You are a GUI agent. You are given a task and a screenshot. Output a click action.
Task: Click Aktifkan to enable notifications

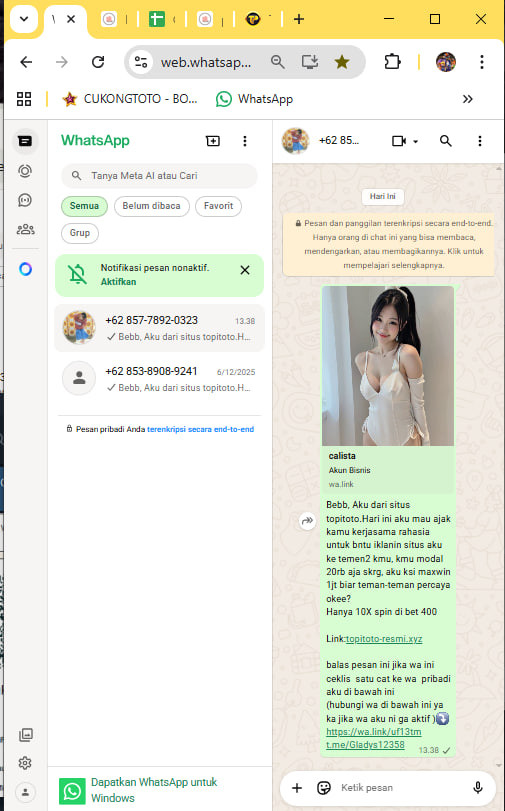(118, 282)
